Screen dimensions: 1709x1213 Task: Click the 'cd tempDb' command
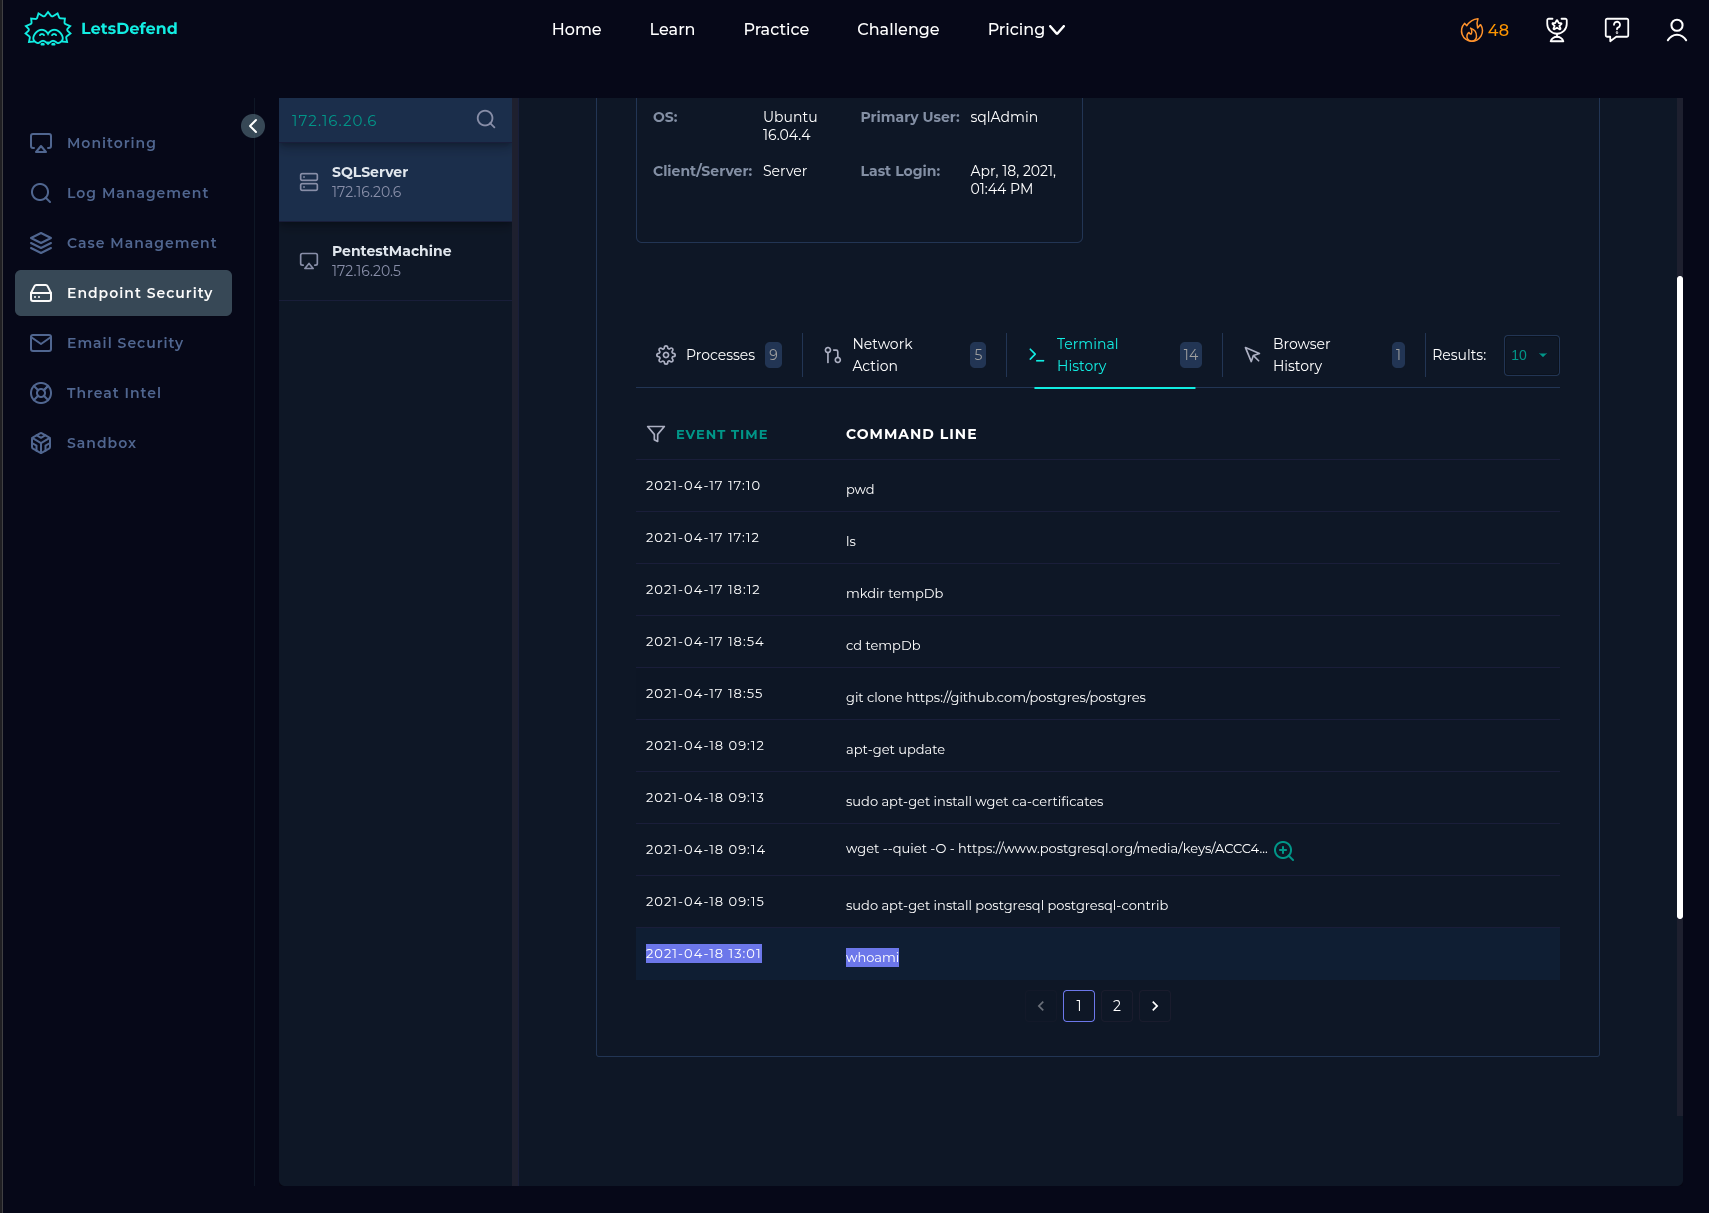[883, 645]
